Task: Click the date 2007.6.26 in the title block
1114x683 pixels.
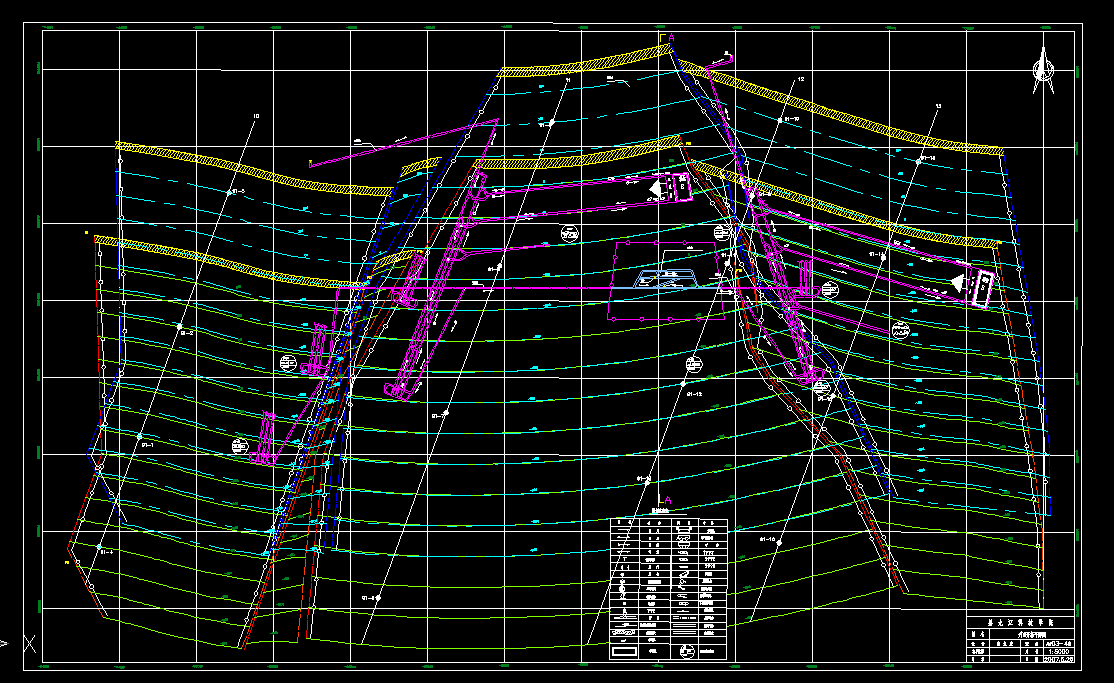Action: tap(1059, 659)
